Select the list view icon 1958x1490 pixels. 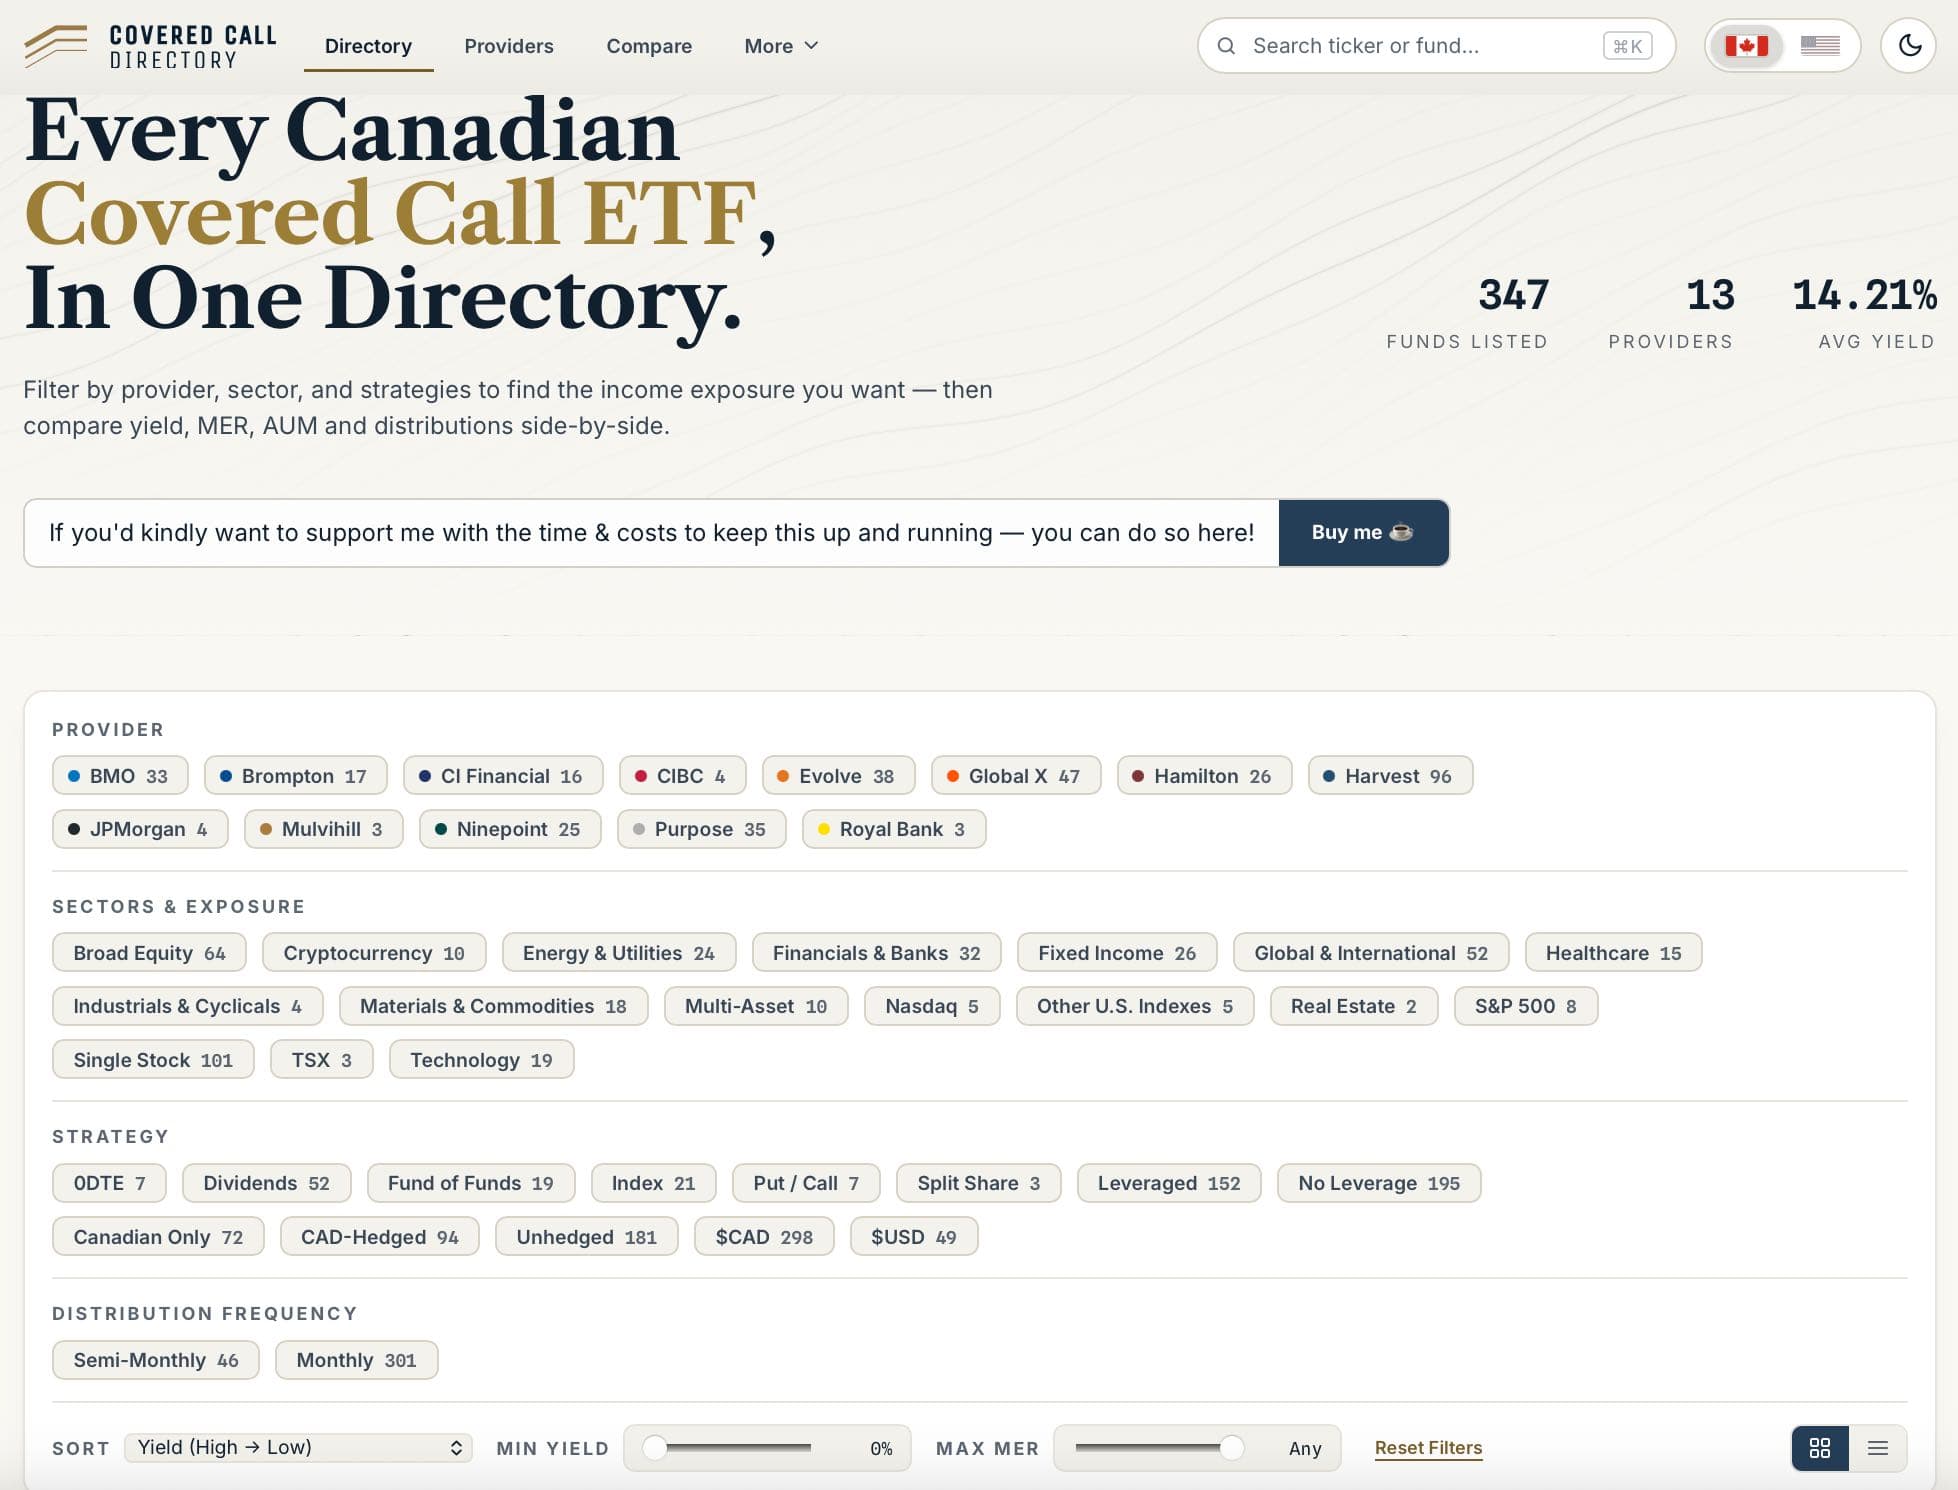click(1877, 1448)
